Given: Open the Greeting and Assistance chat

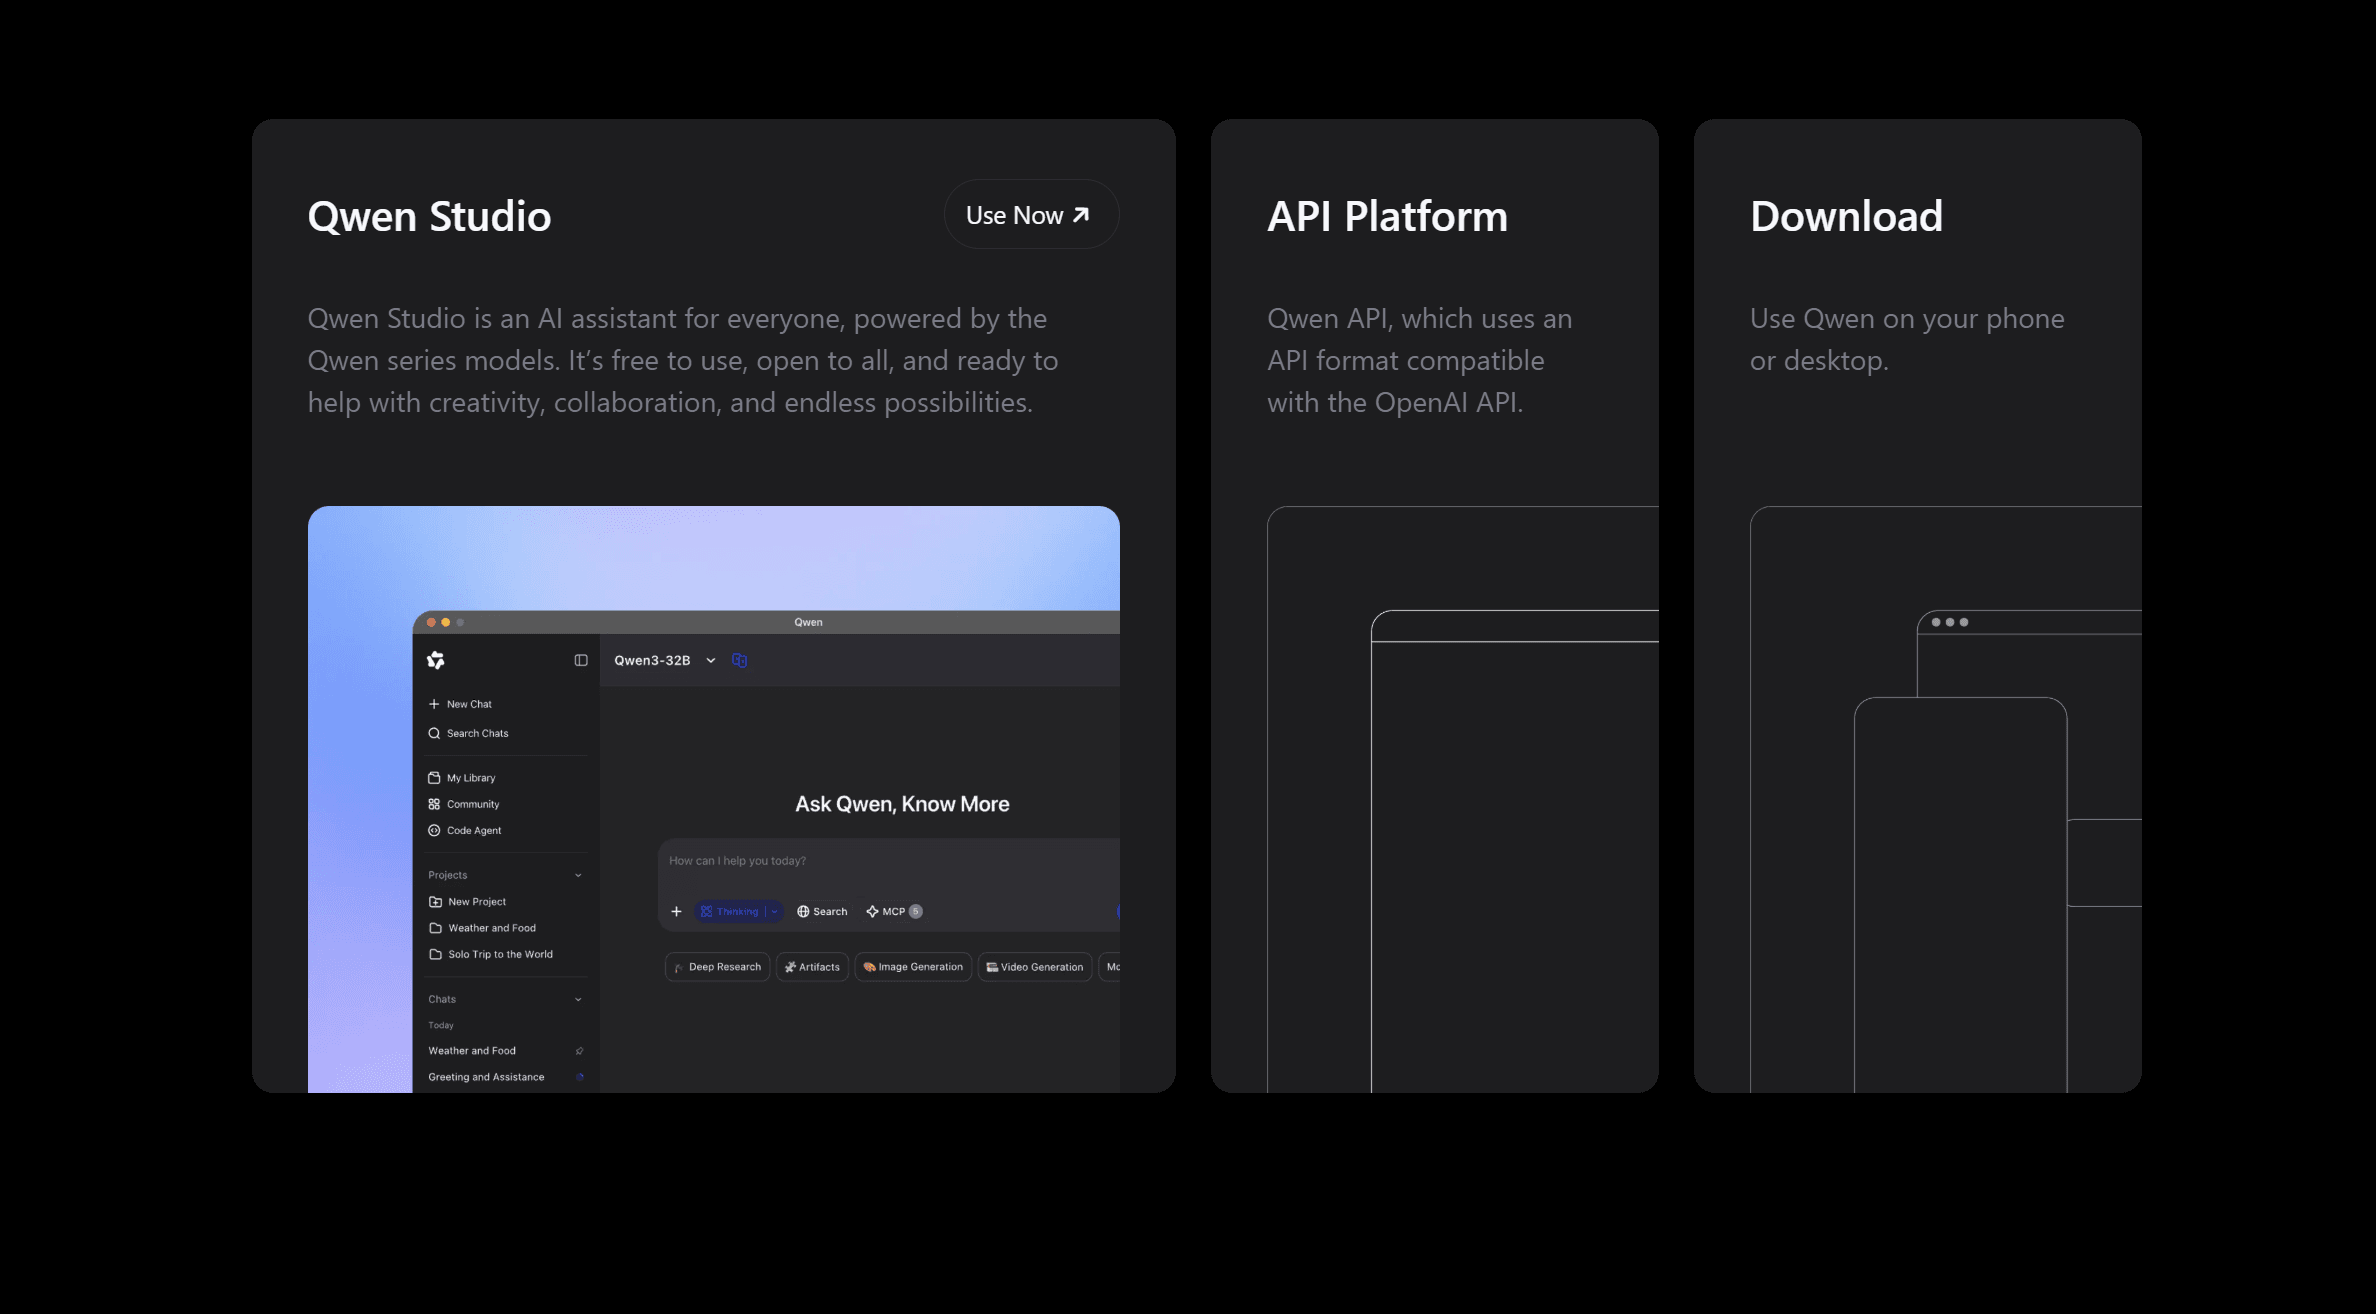Looking at the screenshot, I should (x=487, y=1077).
